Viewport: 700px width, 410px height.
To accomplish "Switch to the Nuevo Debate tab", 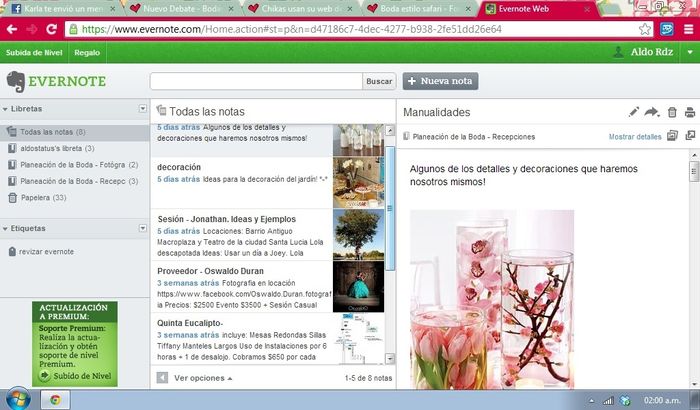I will pos(183,8).
